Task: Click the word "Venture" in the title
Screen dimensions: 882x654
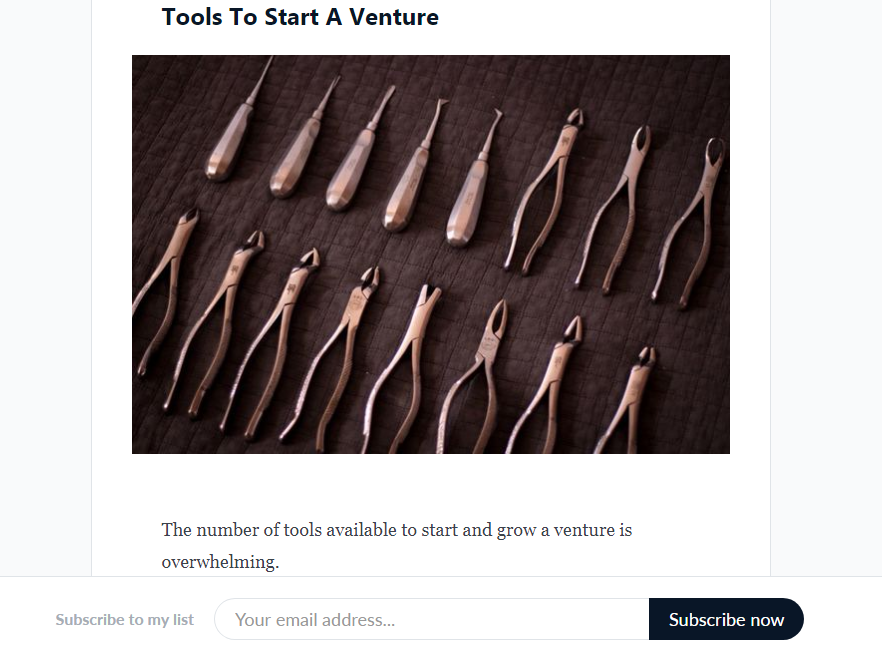Action: (x=394, y=17)
